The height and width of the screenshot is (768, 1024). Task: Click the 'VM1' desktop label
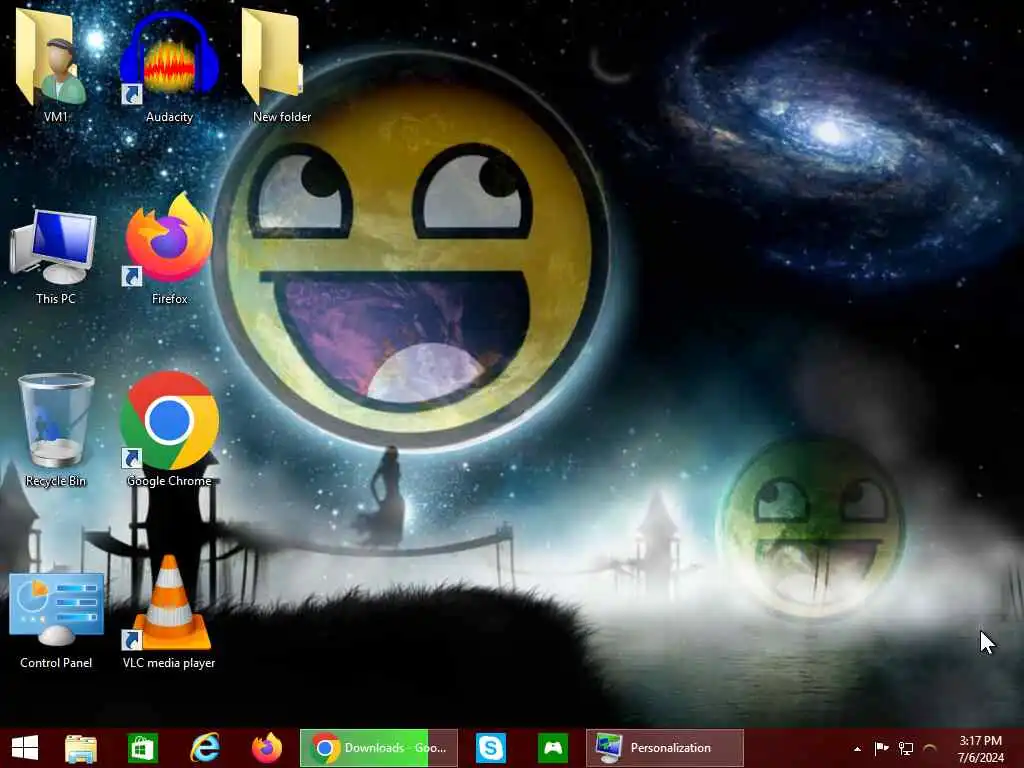(x=56, y=117)
